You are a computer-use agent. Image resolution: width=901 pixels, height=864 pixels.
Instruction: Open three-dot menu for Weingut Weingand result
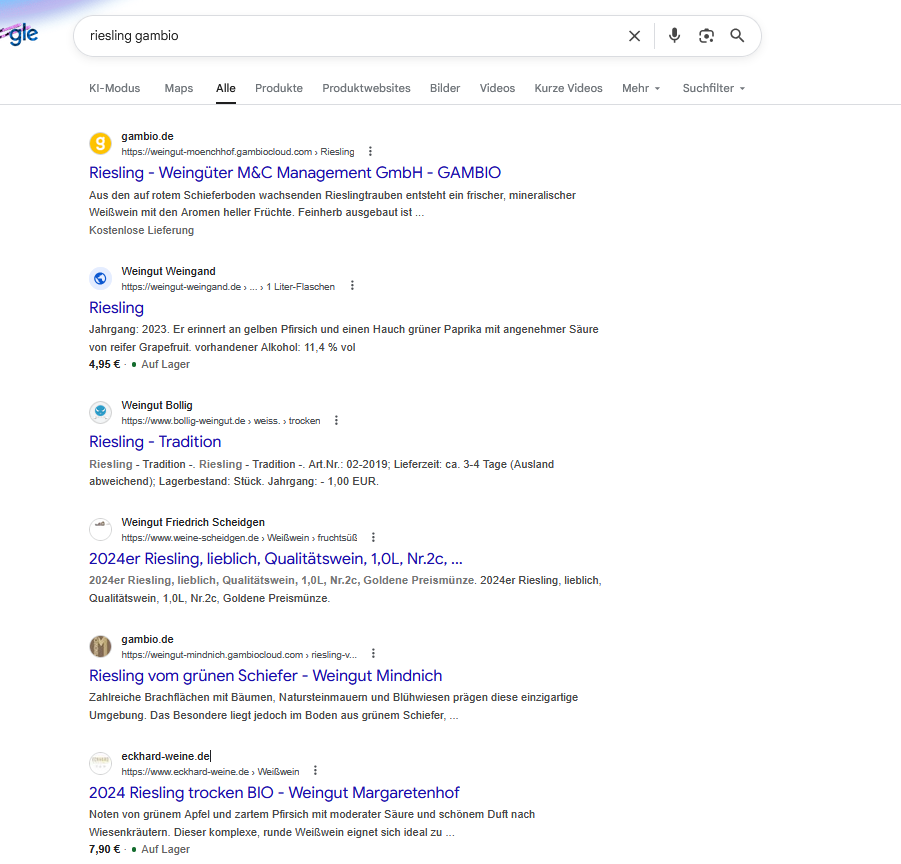click(x=352, y=286)
